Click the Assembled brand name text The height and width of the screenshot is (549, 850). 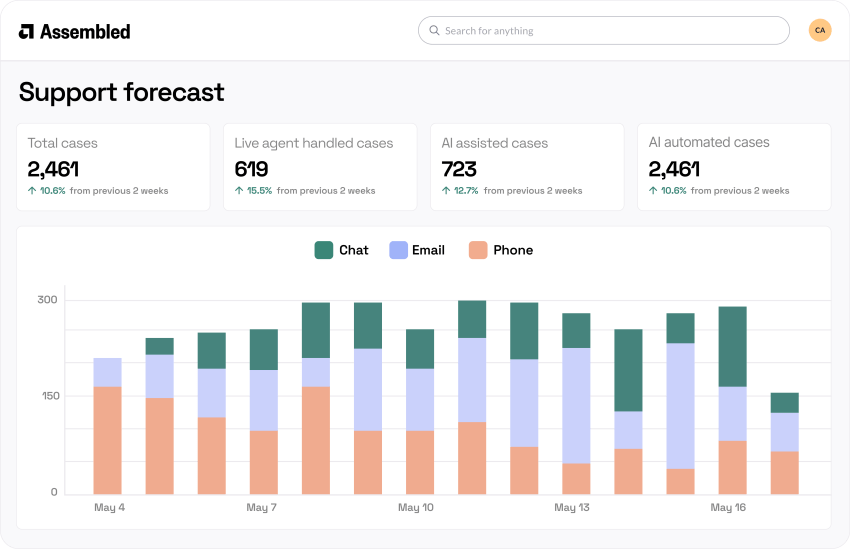85,31
